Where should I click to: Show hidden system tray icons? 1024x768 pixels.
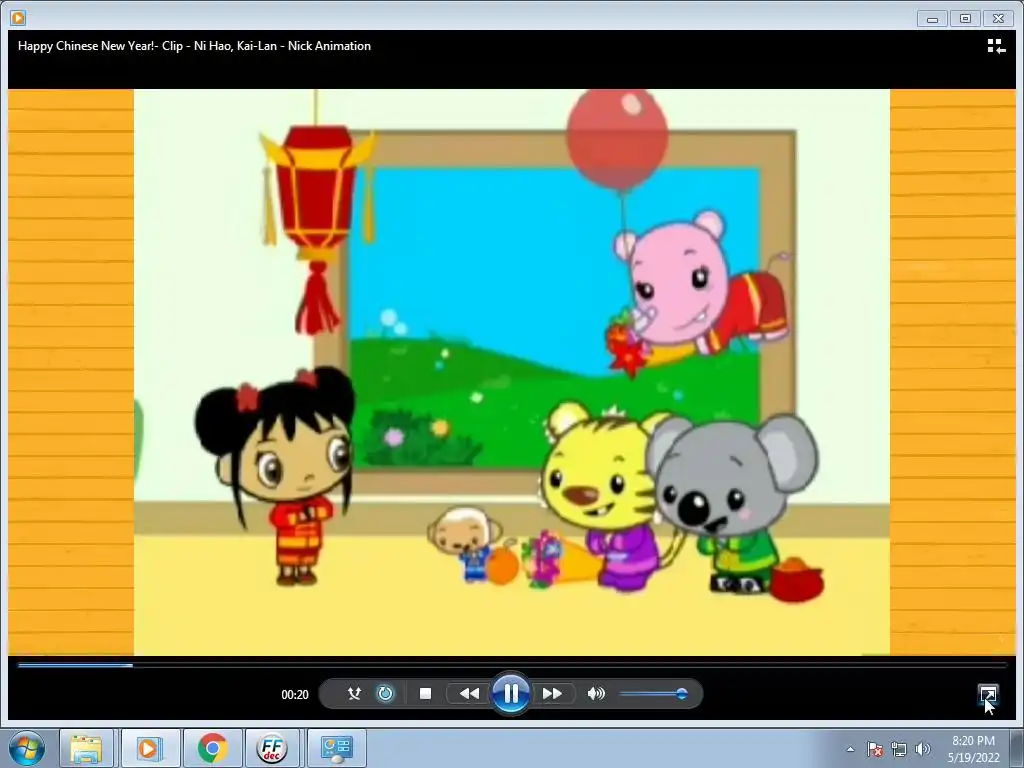click(x=850, y=749)
